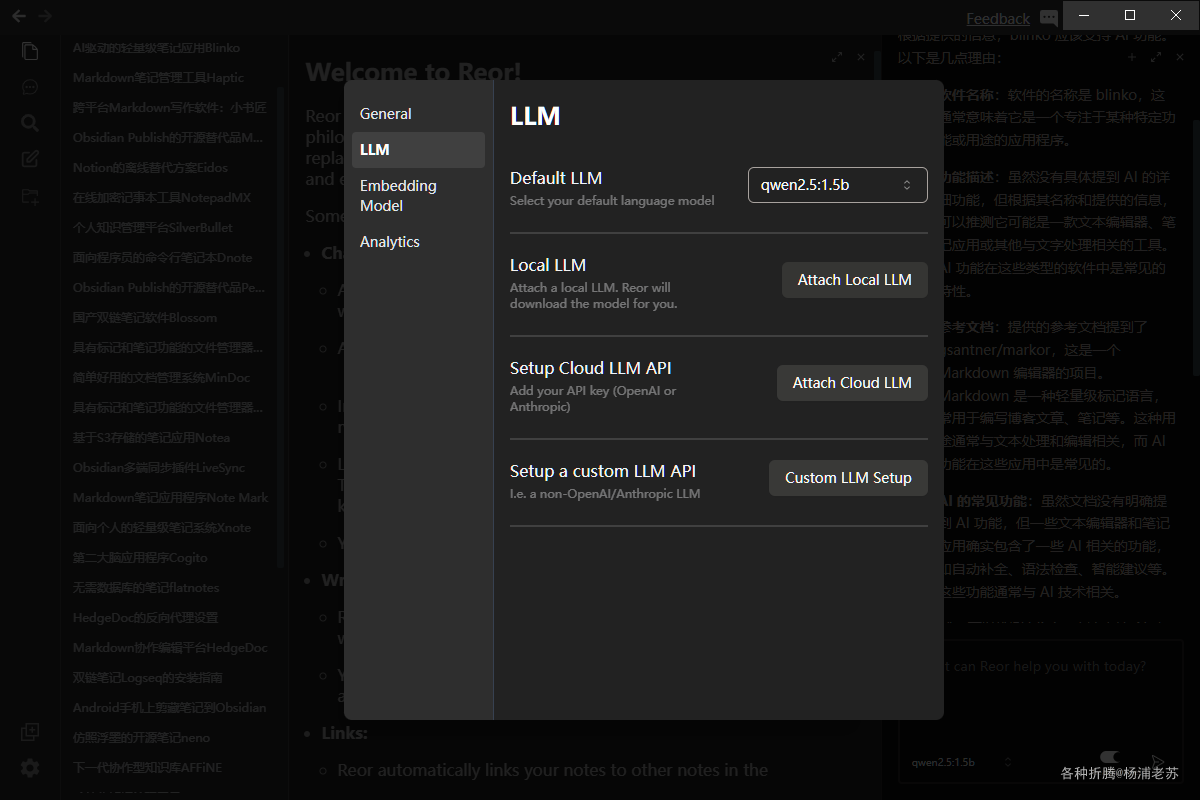
Task: Open the Feedback link in the title bar
Action: pos(998,18)
